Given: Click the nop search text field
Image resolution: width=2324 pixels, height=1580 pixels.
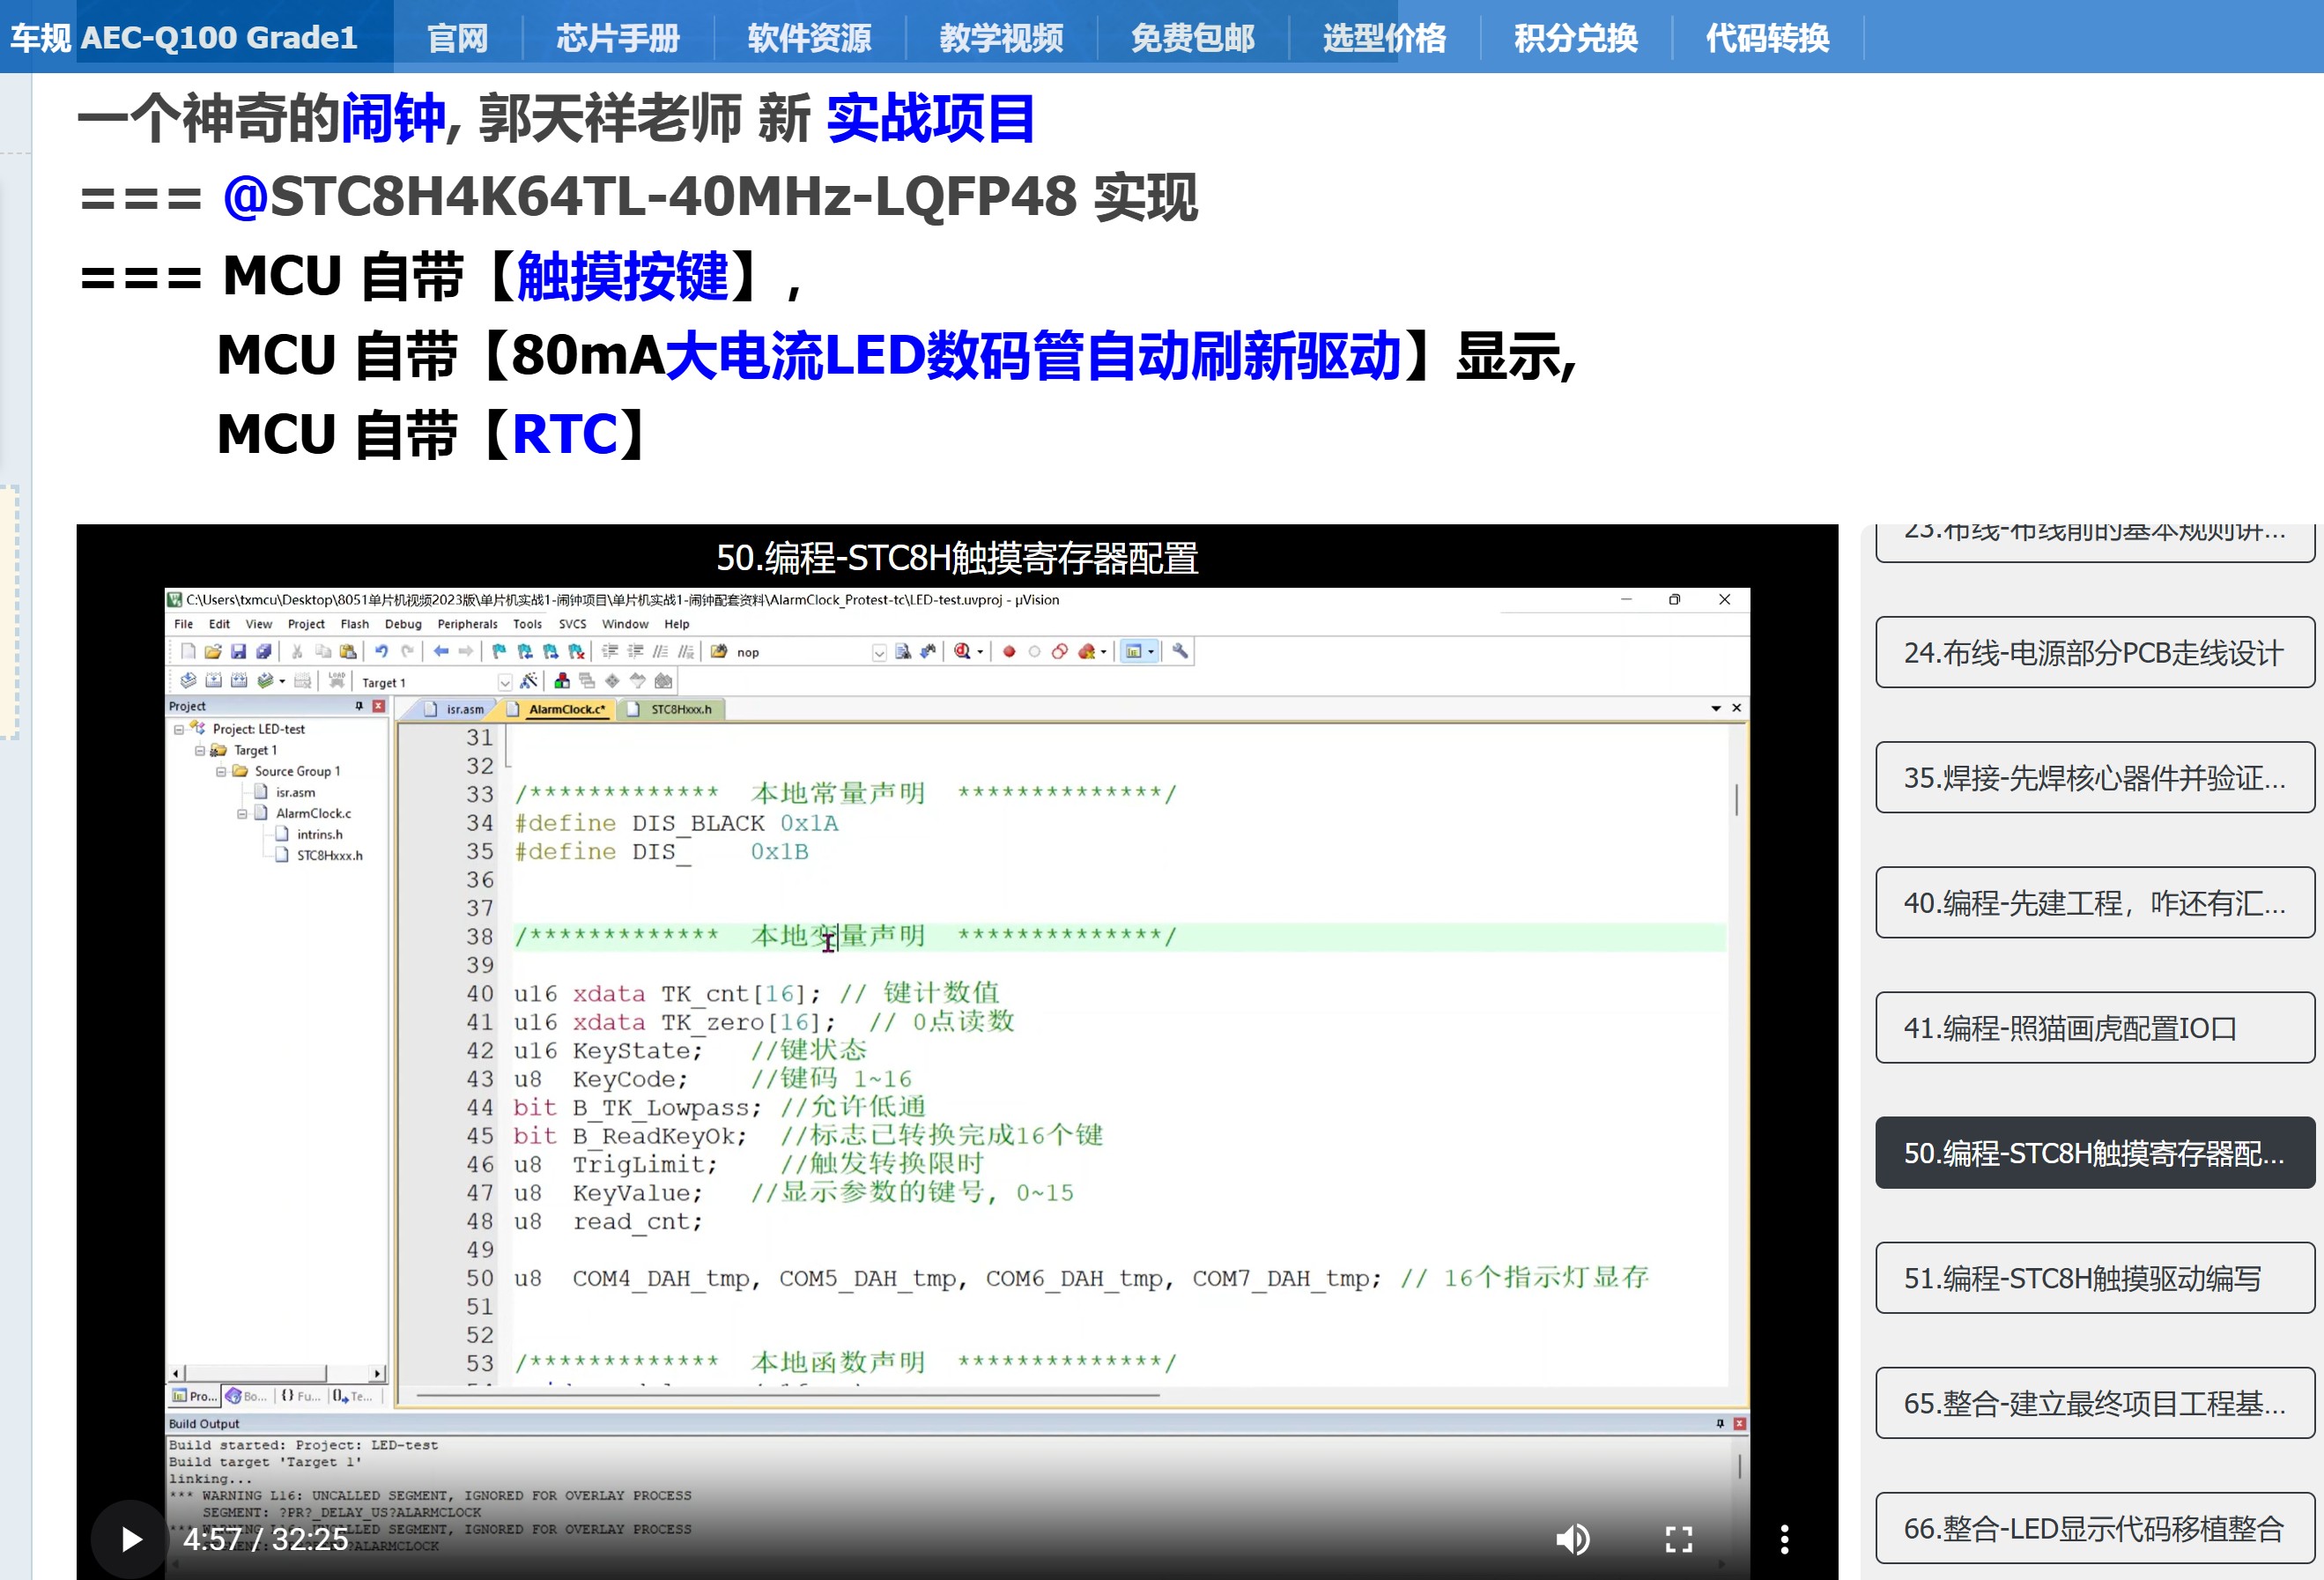Looking at the screenshot, I should click(x=803, y=653).
